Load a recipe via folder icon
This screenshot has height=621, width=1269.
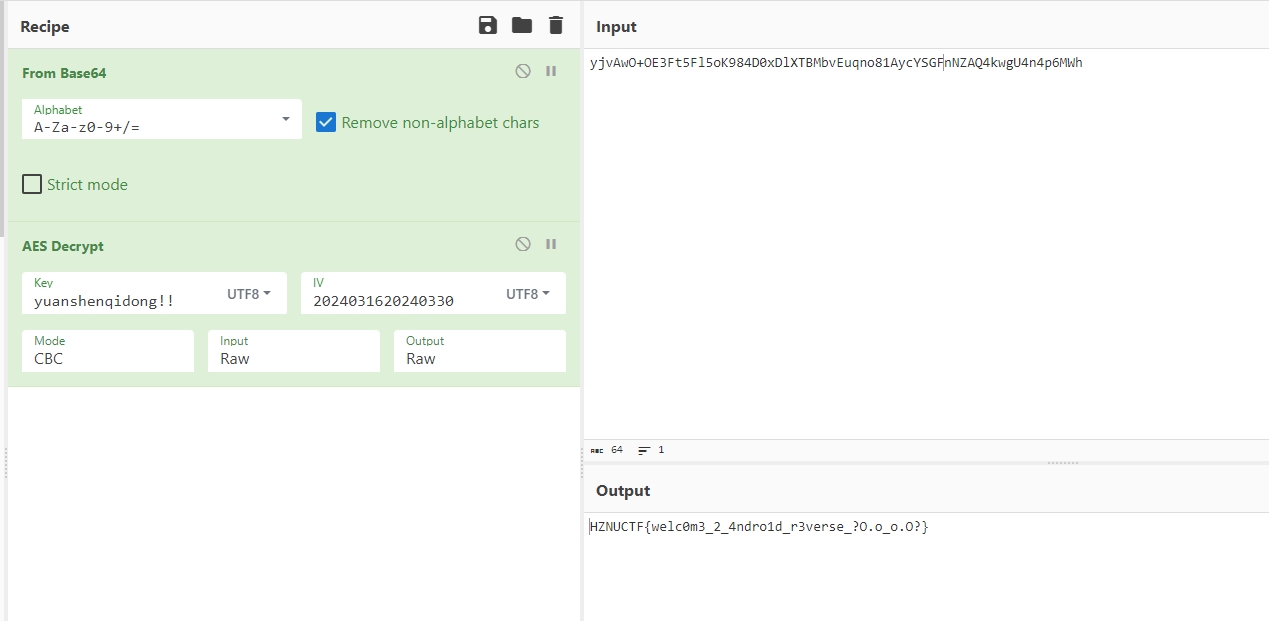point(522,26)
